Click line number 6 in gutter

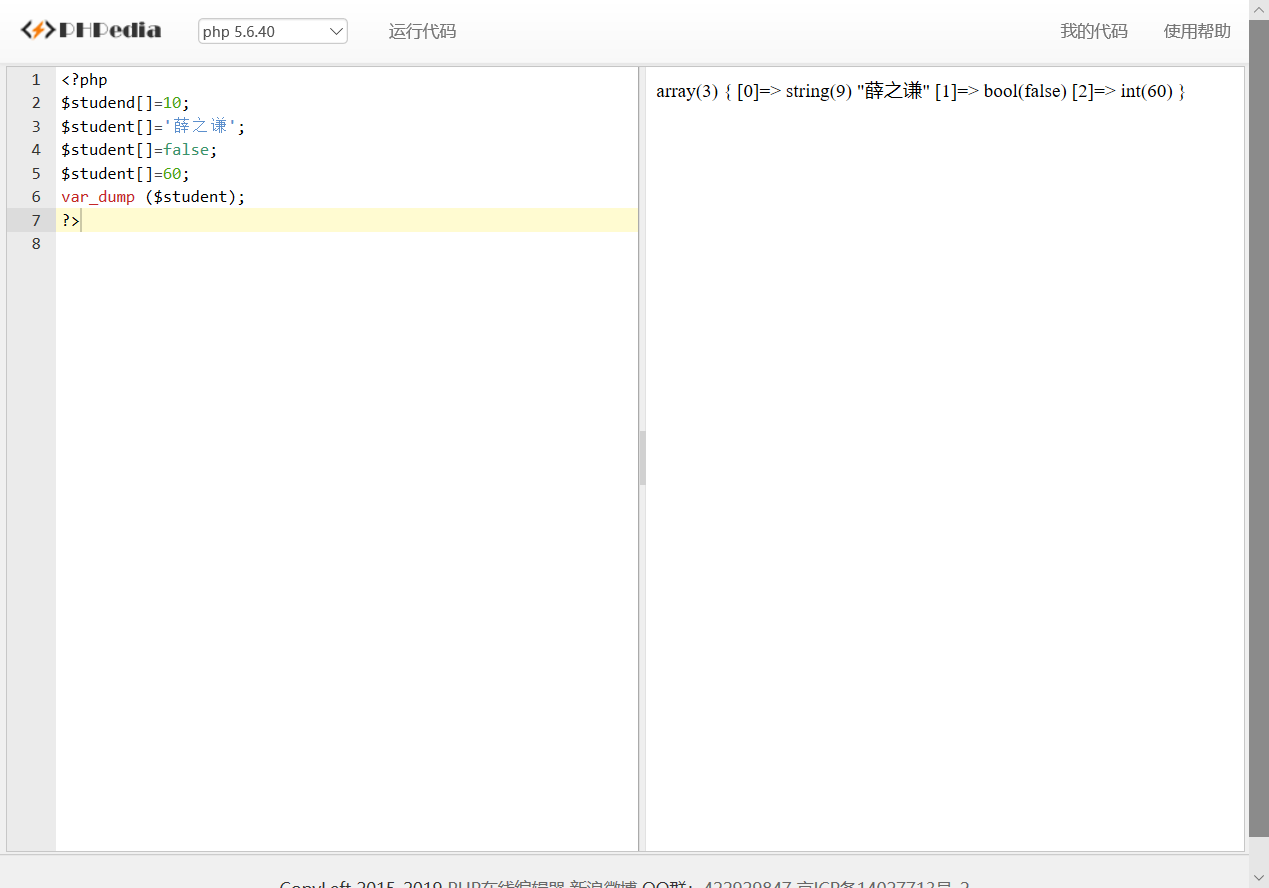click(x=36, y=197)
